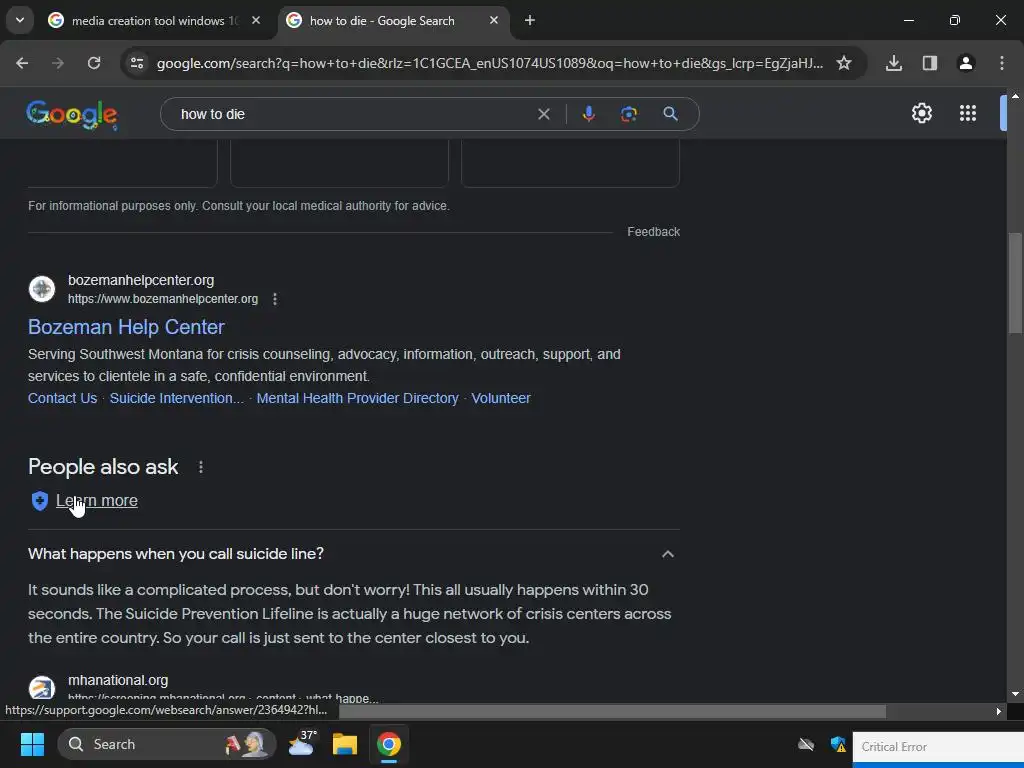
Task: Open People also ask options menu
Action: pos(201,468)
